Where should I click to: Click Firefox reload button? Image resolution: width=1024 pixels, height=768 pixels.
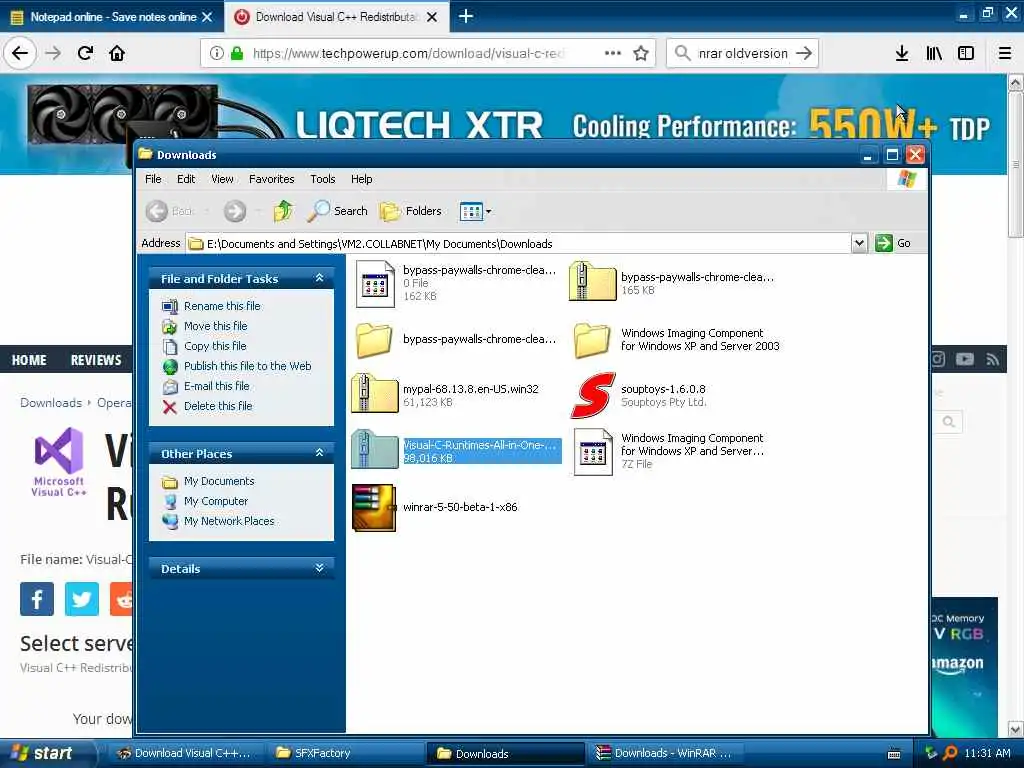click(x=86, y=53)
